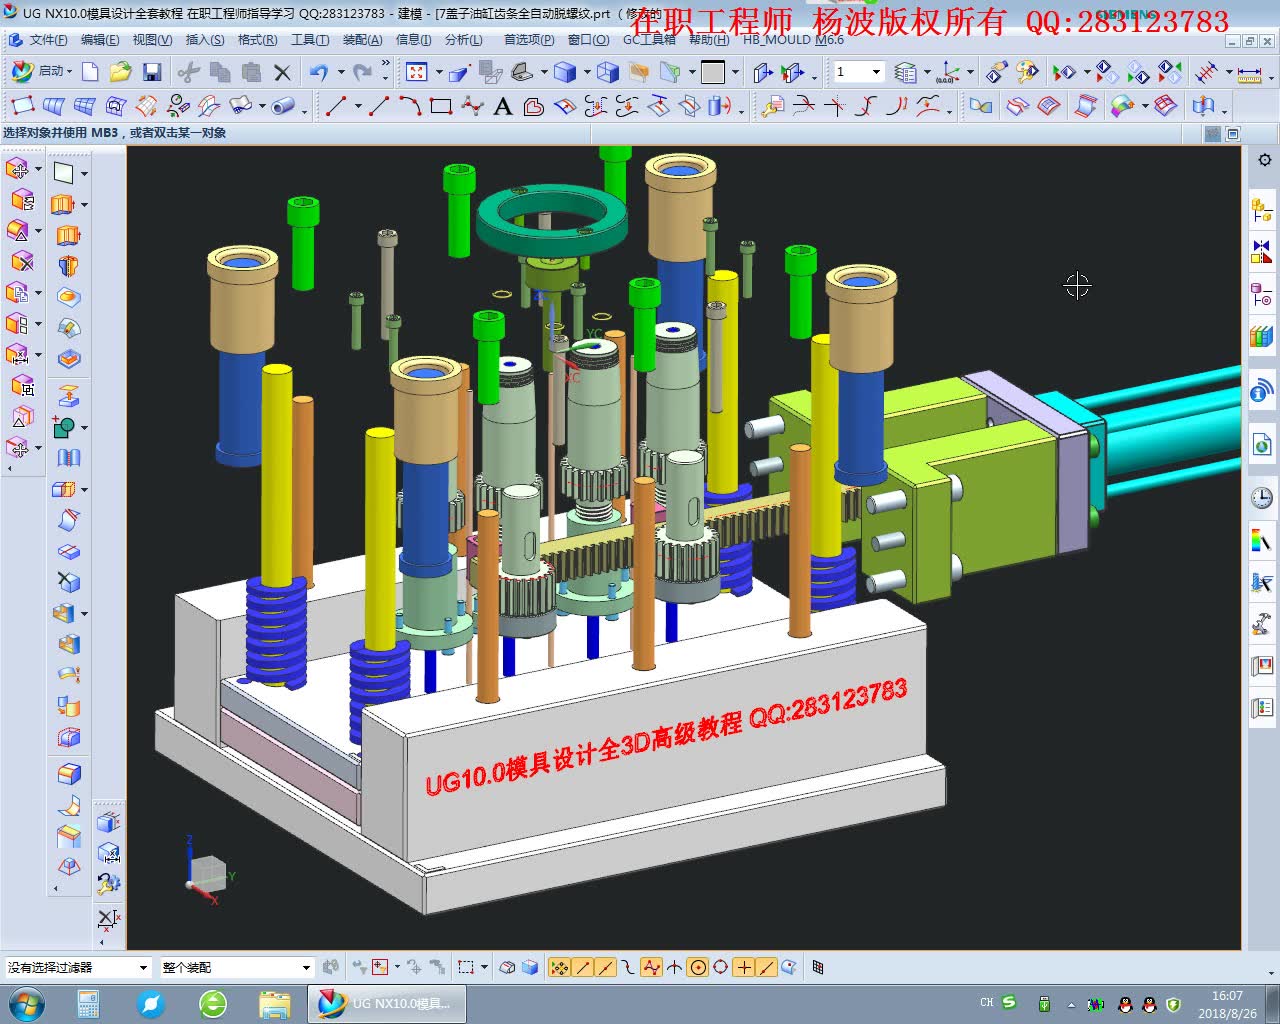Open the 文件(F) menu
Screen dimensions: 1280x1024
pos(48,40)
